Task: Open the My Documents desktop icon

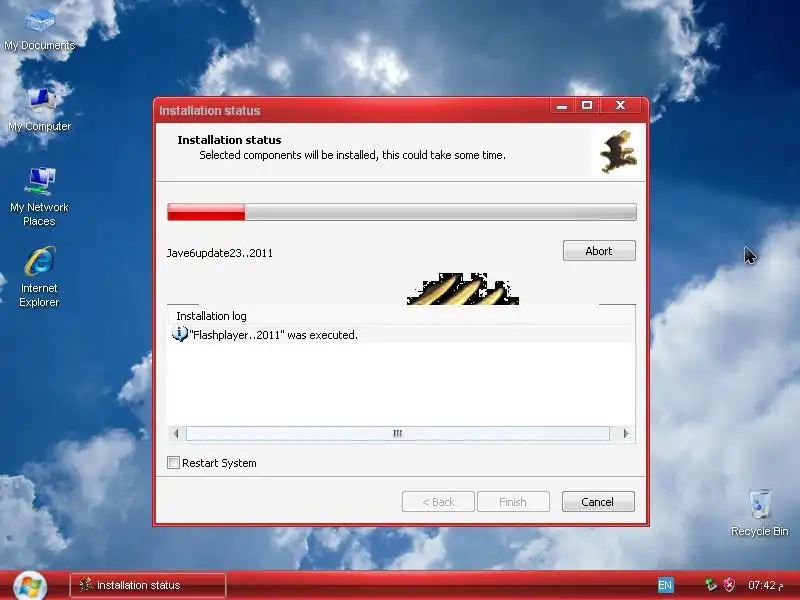Action: 39,30
